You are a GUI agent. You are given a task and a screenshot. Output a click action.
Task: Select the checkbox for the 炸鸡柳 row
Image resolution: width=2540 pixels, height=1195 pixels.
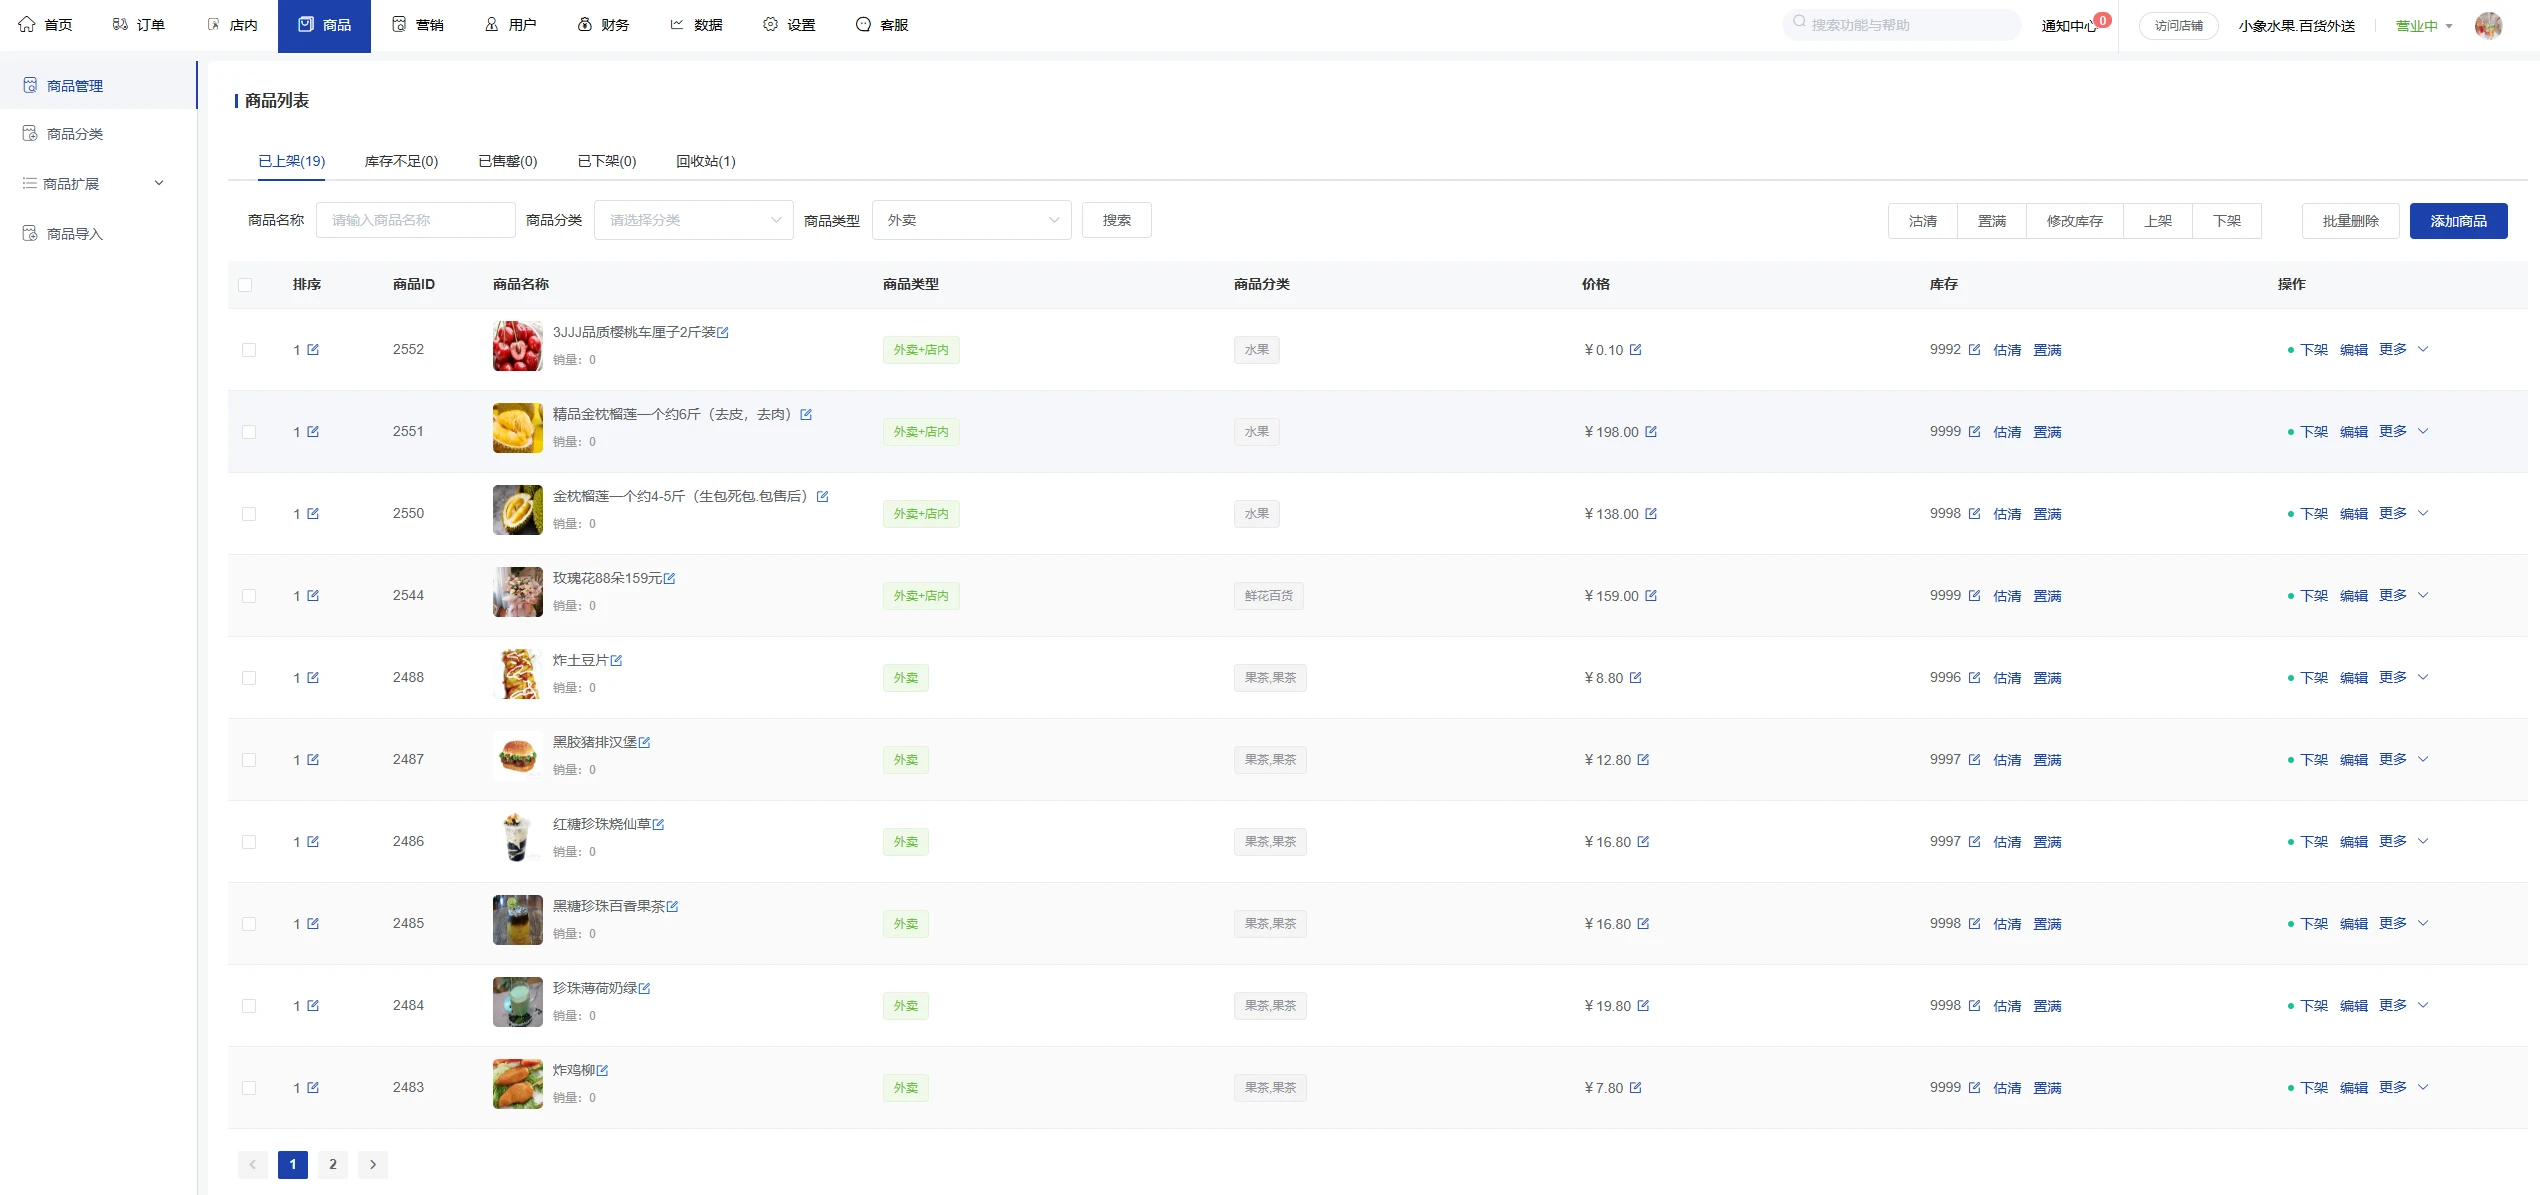(x=249, y=1088)
